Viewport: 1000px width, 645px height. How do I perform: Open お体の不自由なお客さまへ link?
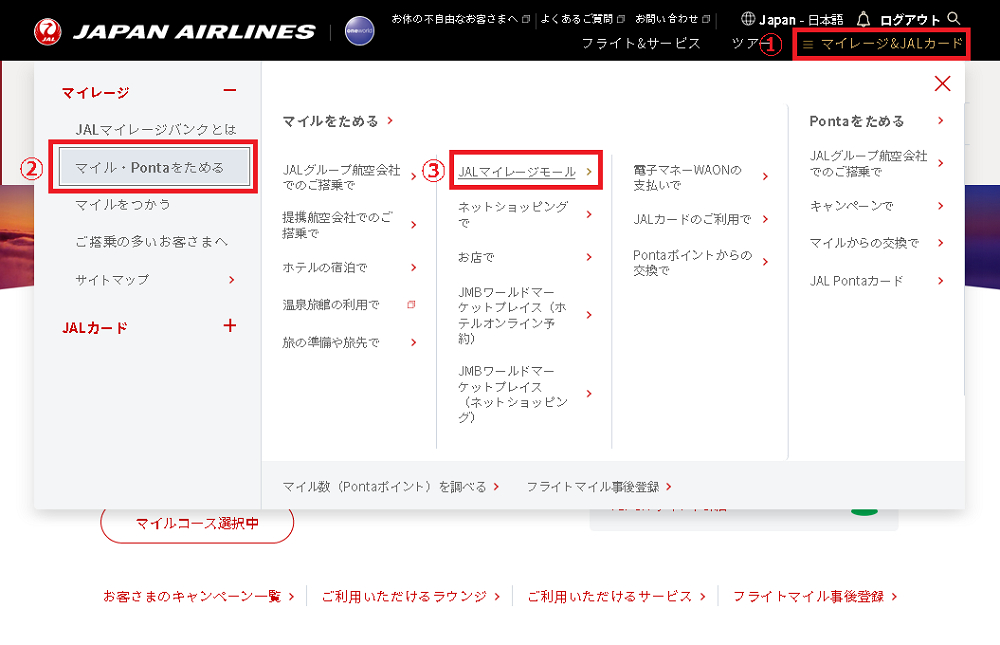460,19
